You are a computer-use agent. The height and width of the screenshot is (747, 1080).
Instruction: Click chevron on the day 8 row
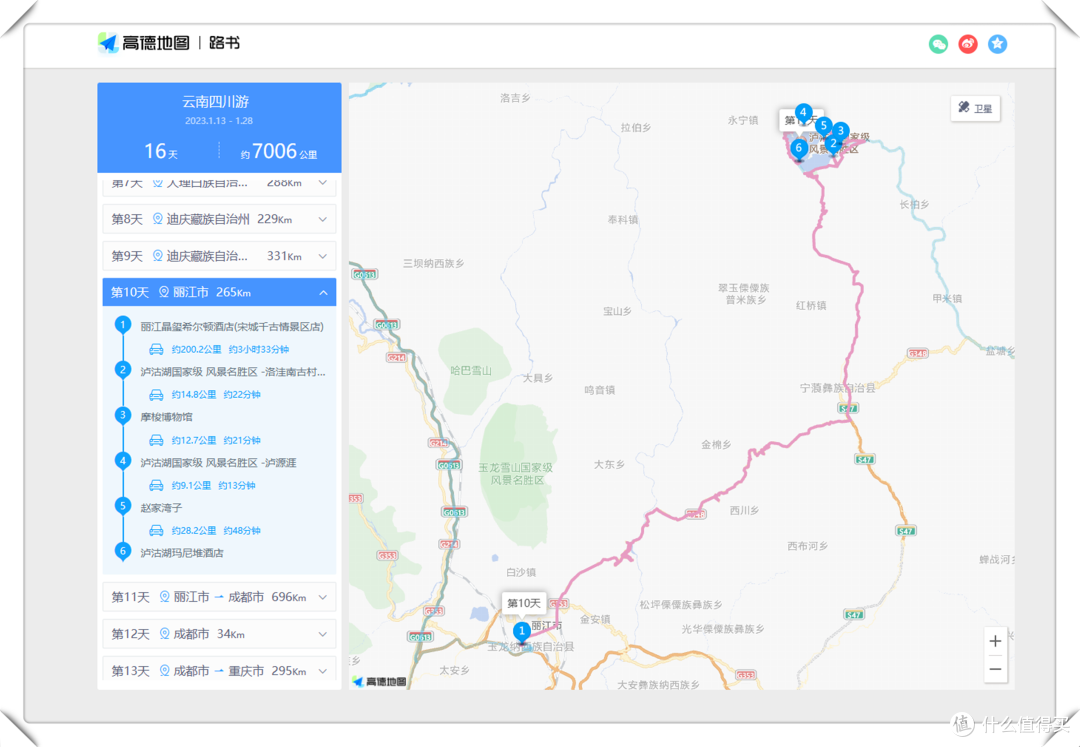point(322,220)
